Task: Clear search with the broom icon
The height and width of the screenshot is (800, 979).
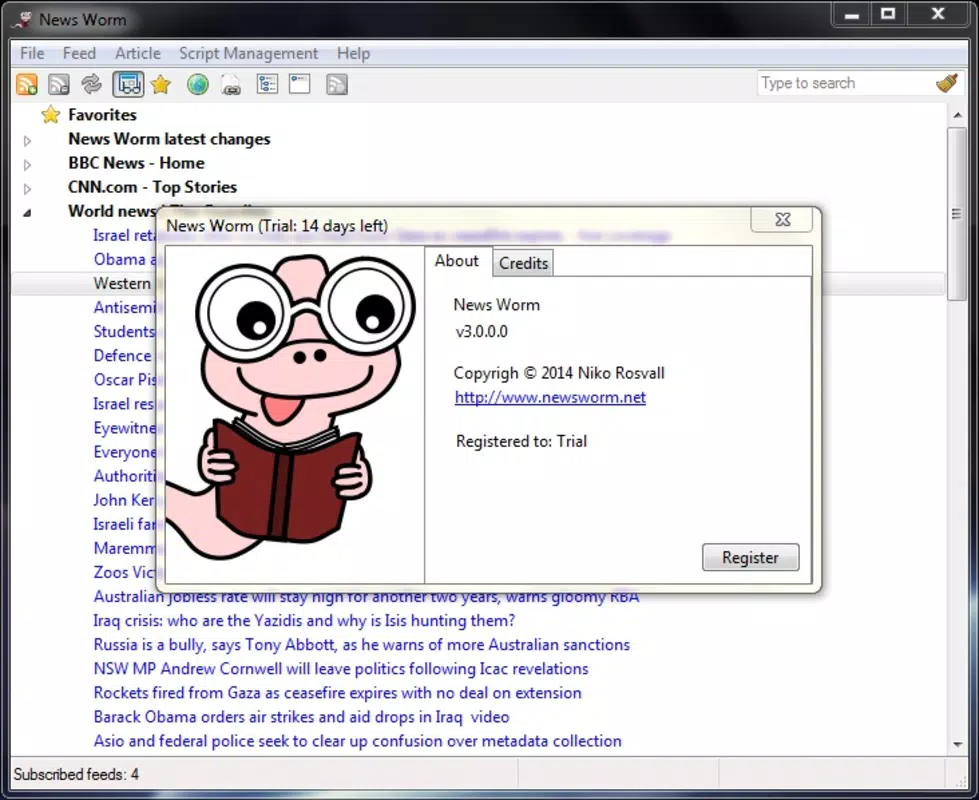Action: tap(947, 83)
